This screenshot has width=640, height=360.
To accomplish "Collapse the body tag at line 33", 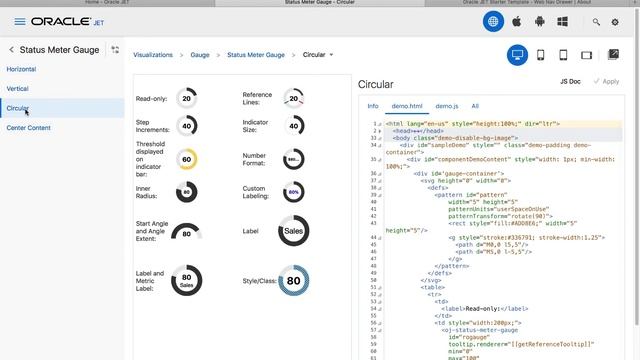I will 380,138.
